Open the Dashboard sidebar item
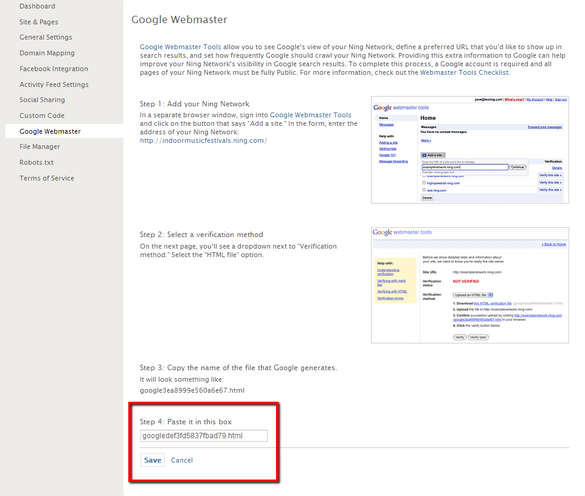This screenshot has width=585, height=496. point(37,6)
